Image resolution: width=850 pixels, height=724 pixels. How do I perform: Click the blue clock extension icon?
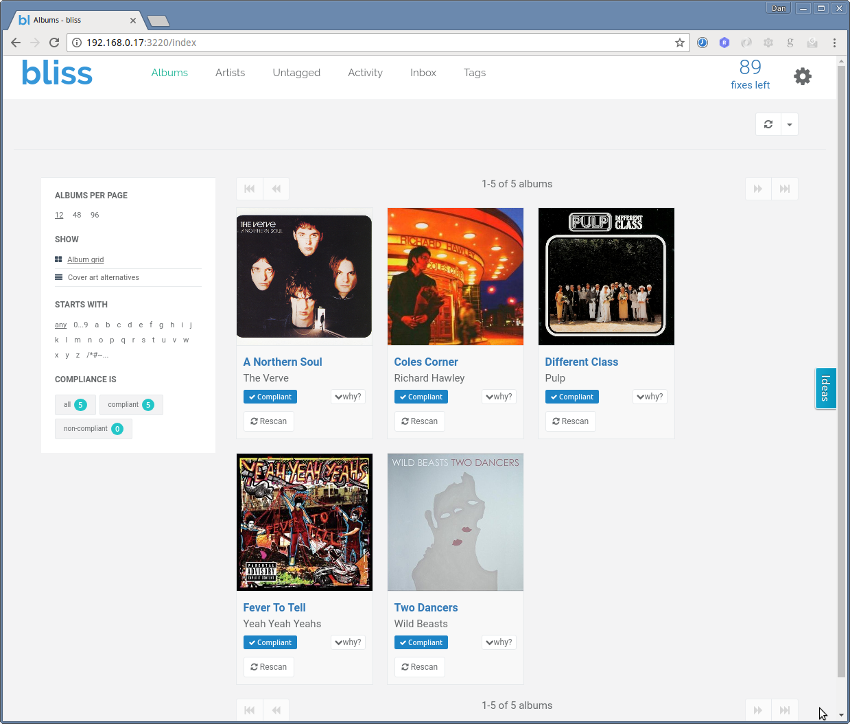click(x=702, y=42)
